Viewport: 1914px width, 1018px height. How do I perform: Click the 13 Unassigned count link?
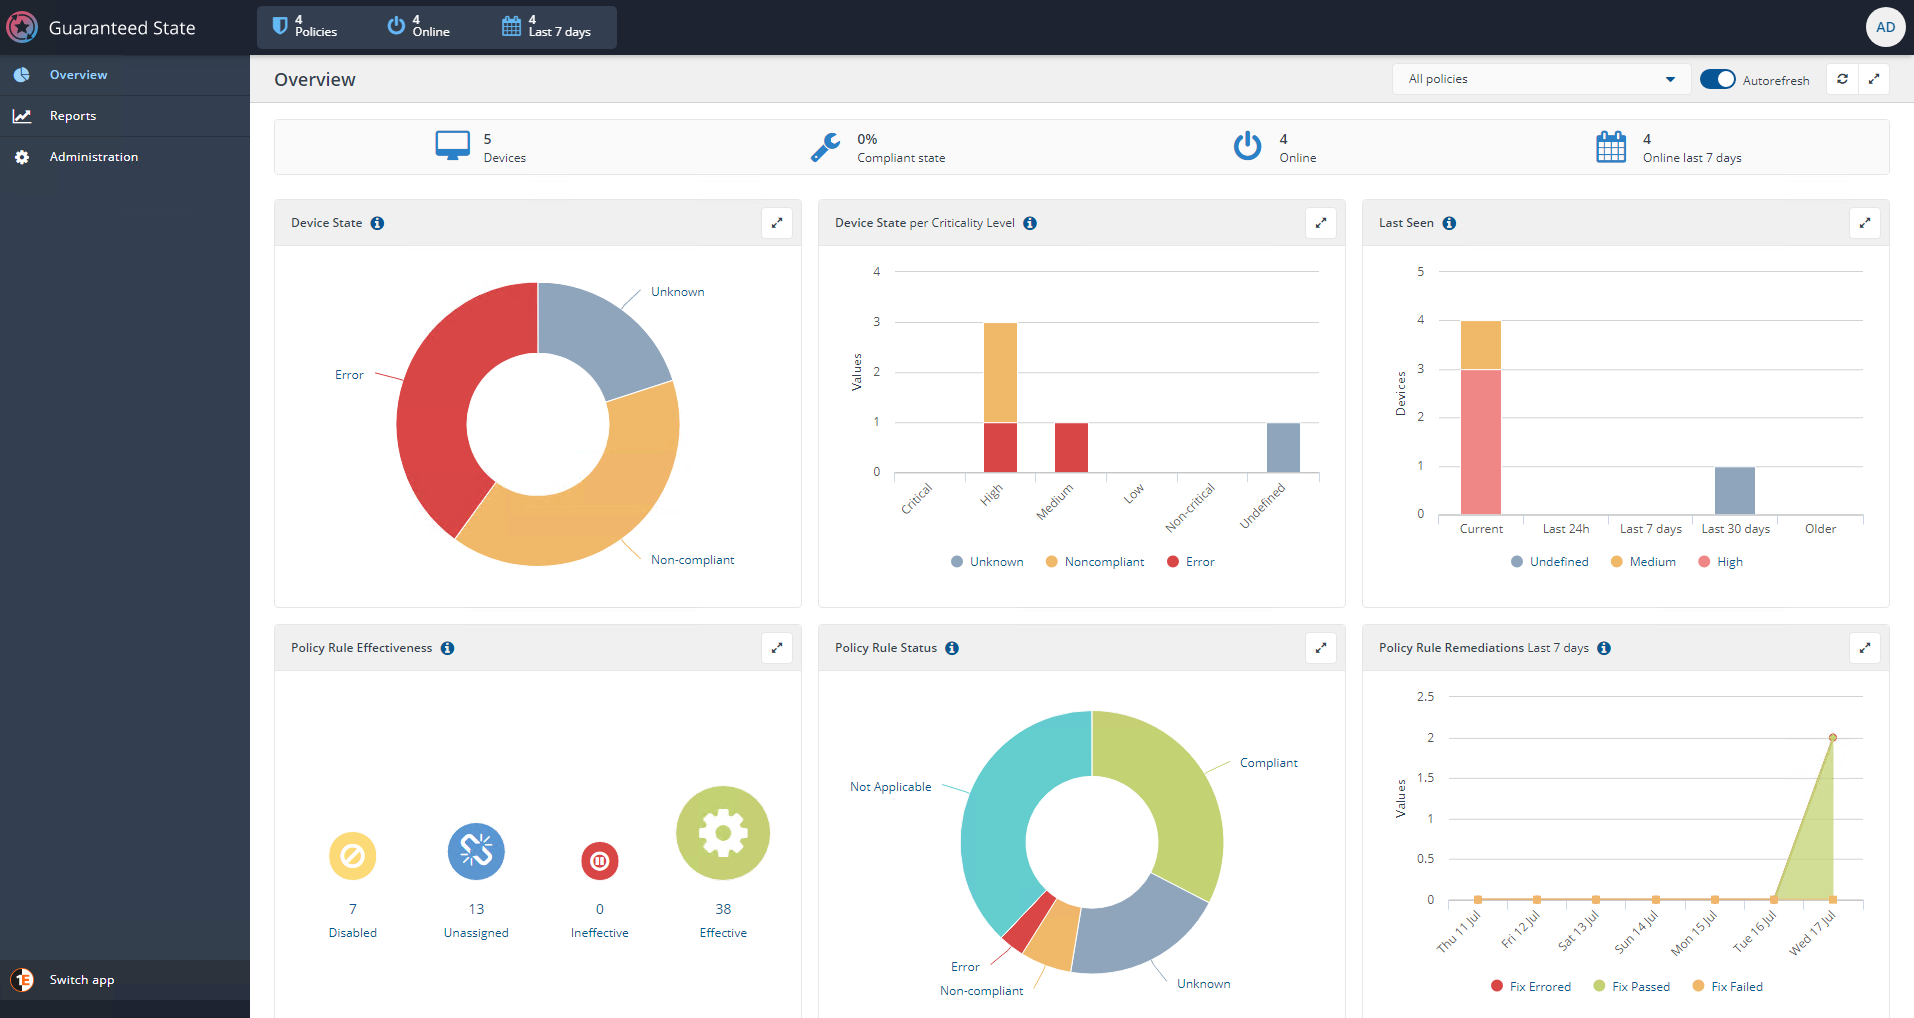pyautogui.click(x=476, y=909)
